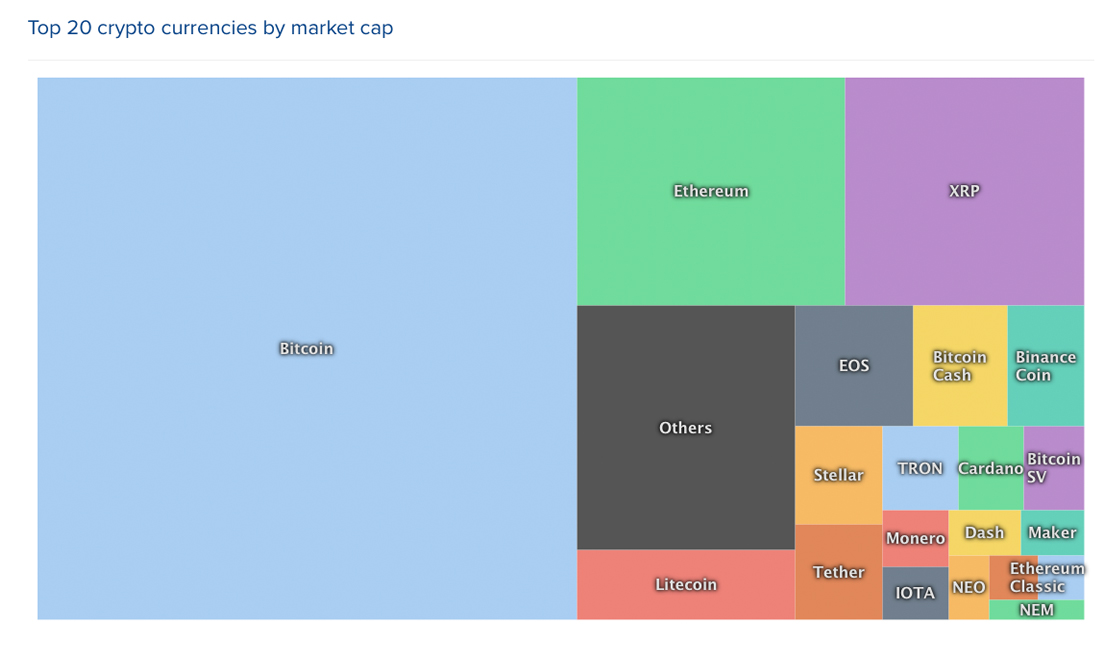The width and height of the screenshot is (1100, 650).
Task: Click the Stellar orange tile
Action: click(838, 475)
